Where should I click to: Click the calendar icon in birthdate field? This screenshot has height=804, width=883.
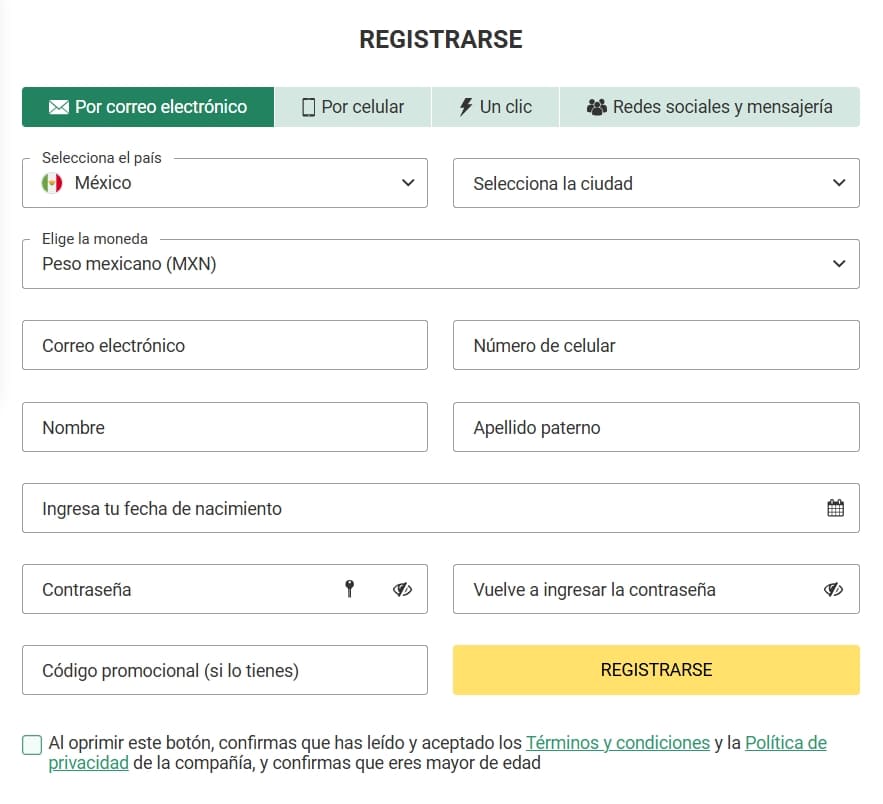[x=835, y=508]
